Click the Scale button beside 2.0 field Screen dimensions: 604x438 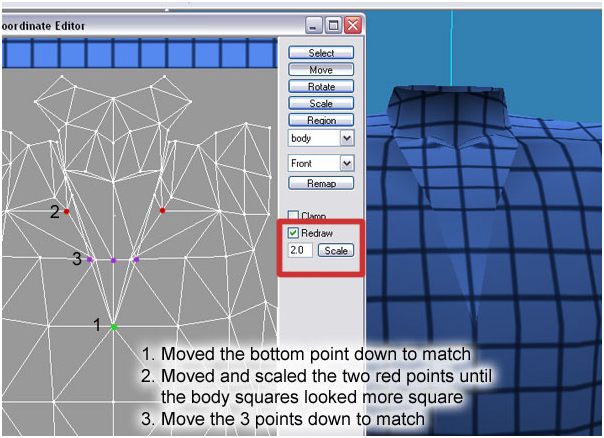click(336, 250)
